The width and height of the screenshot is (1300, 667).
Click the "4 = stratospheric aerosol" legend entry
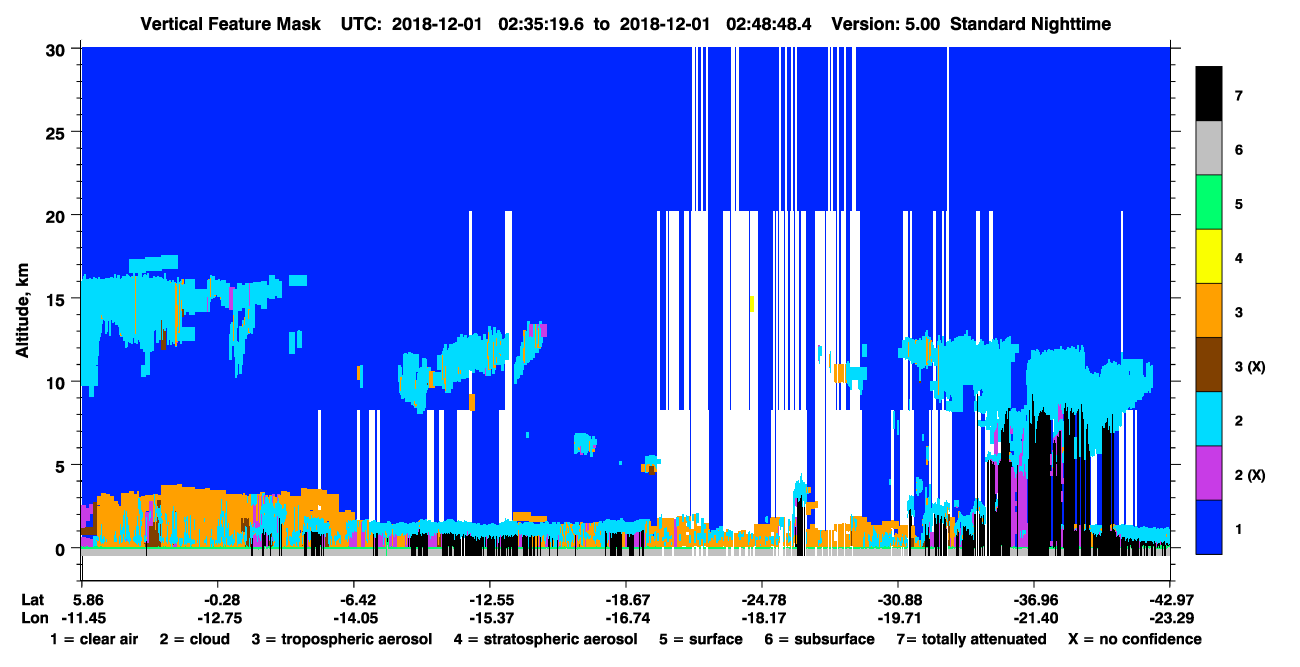545,639
